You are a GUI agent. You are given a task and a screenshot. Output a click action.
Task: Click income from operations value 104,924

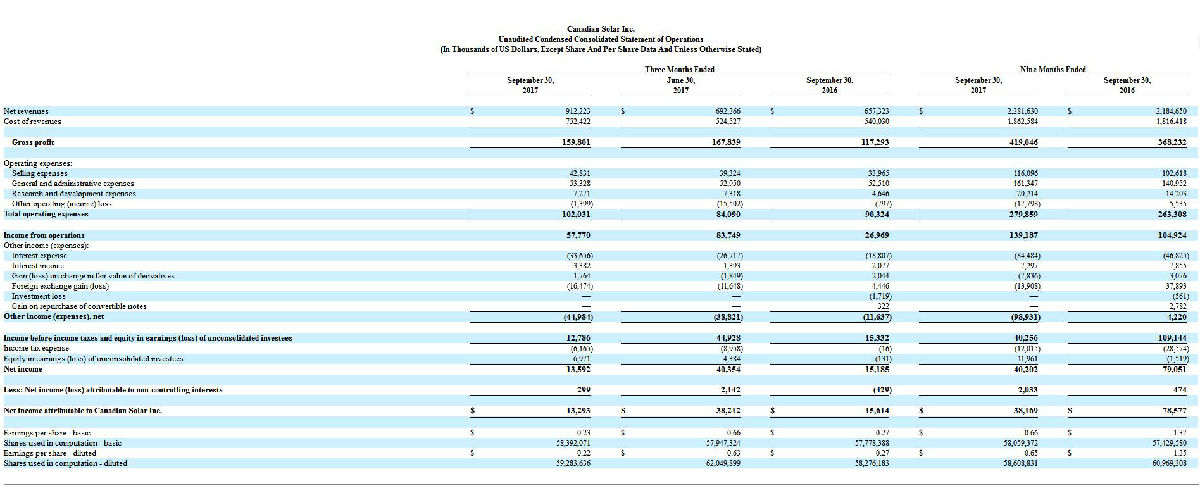click(1172, 234)
